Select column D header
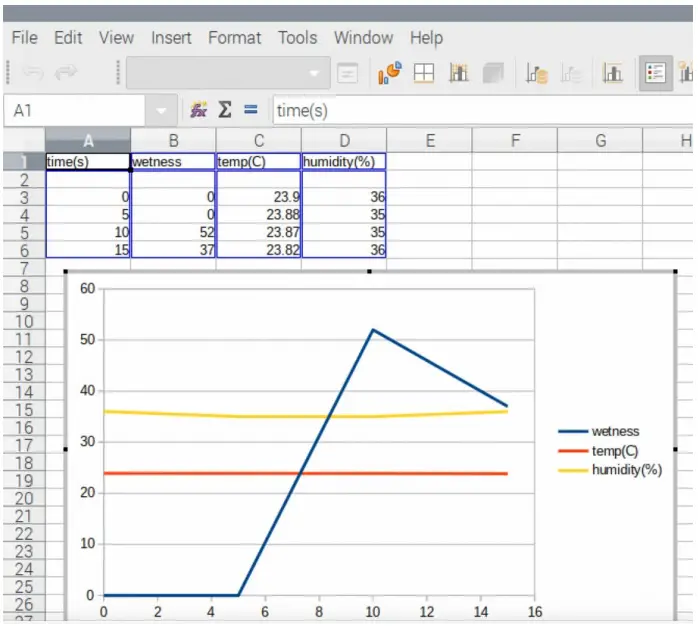698x626 pixels. coord(344,141)
